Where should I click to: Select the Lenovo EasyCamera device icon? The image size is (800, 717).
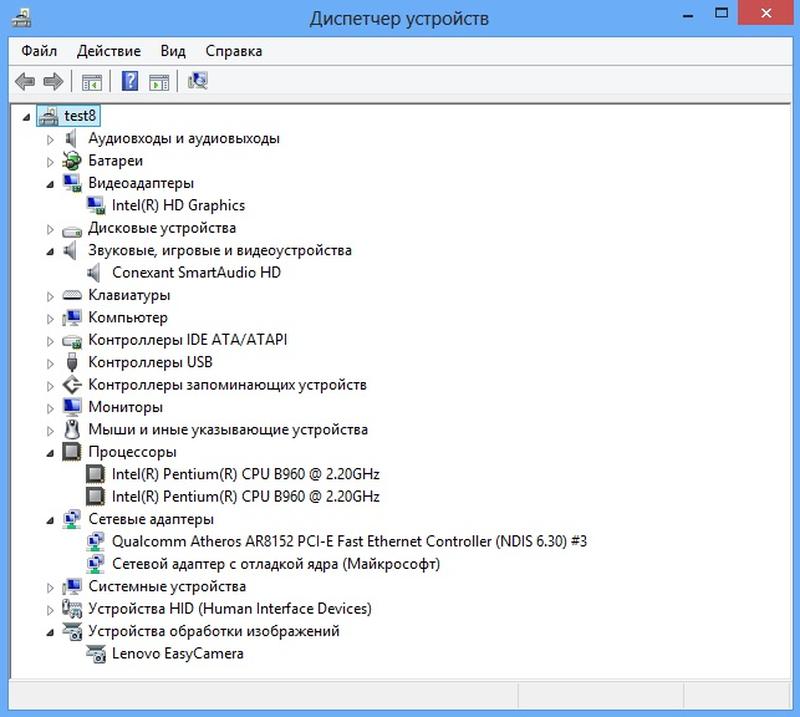tap(95, 653)
